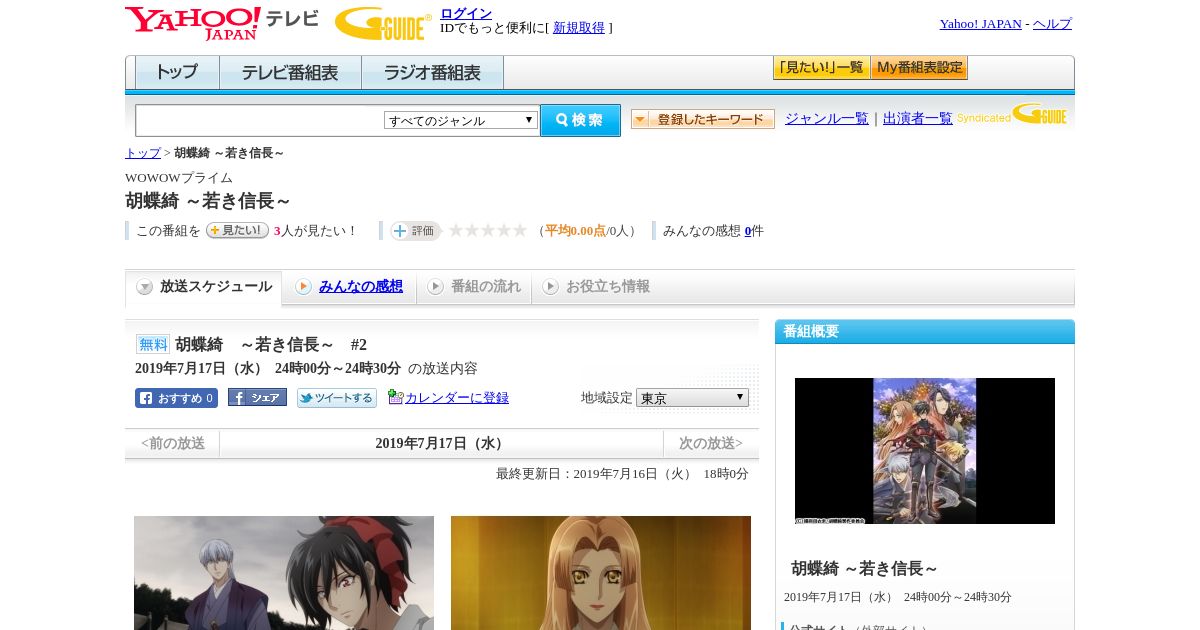1200x630 pixels.
Task: Click the 見たい! plus button
Action: (237, 230)
